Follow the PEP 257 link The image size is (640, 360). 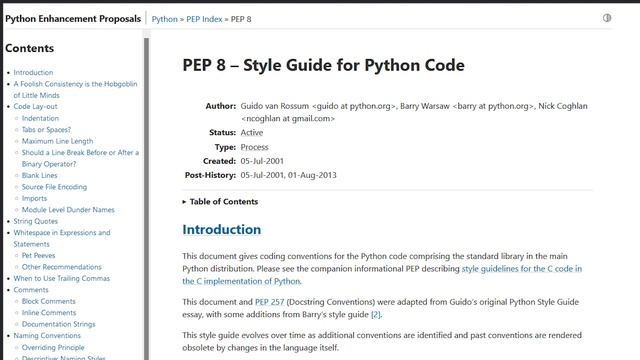click(x=269, y=302)
